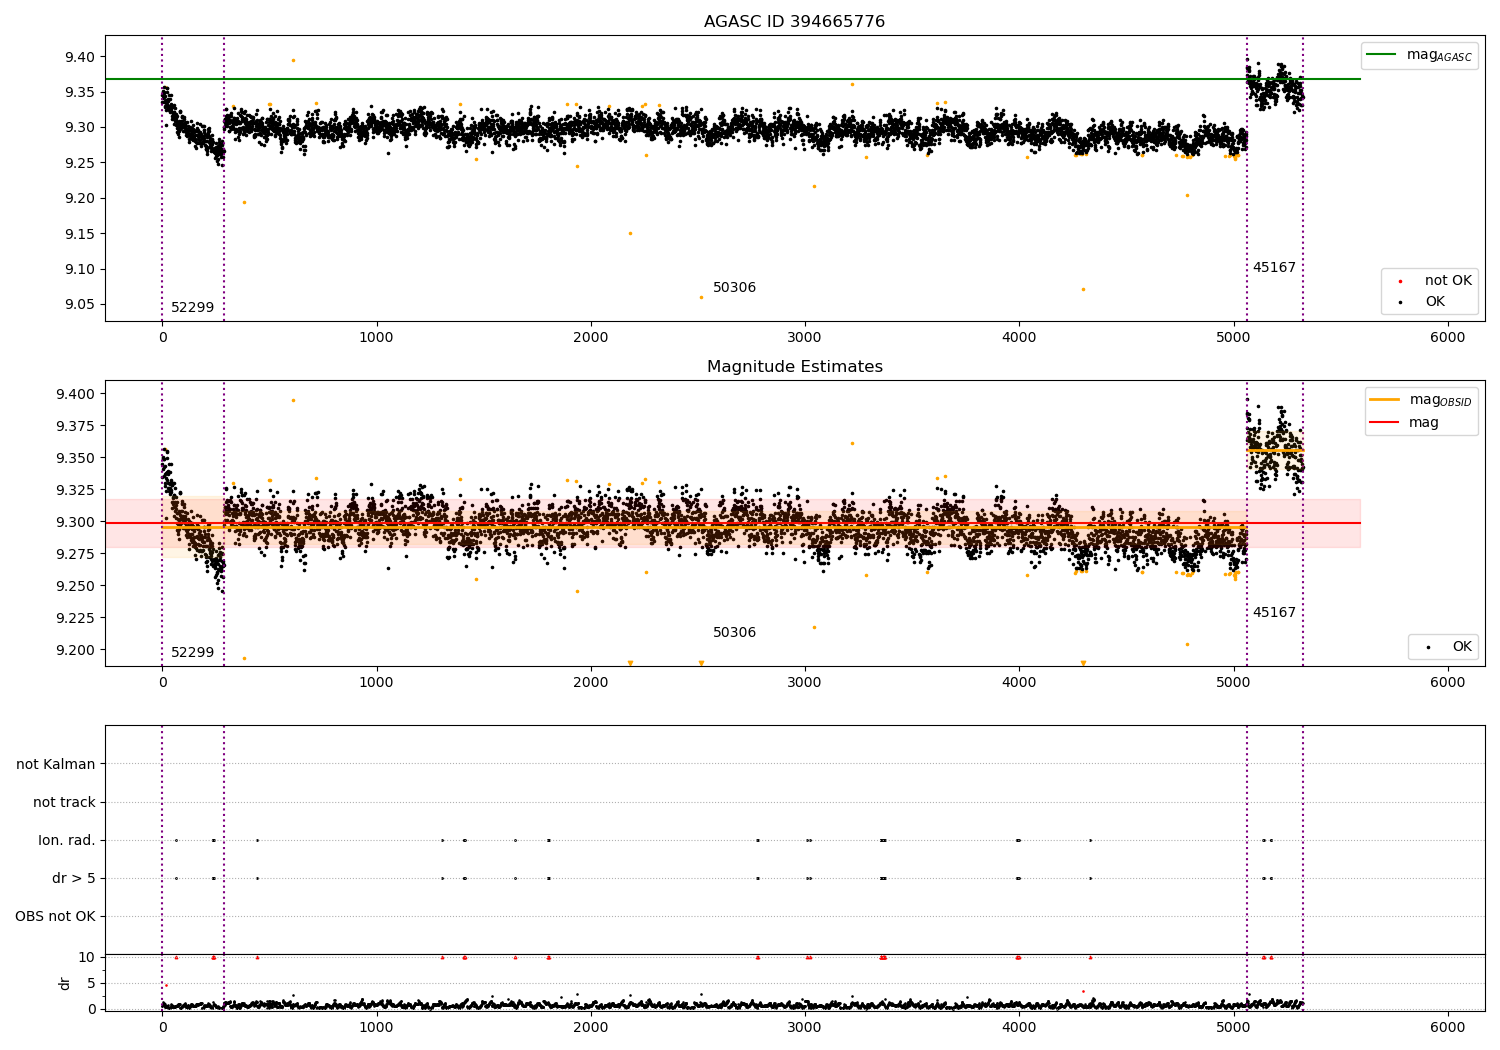Viewport: 1500px width, 1050px height.
Task: Click the 52299 annotation in Magnitude Estimates plot
Action: (x=192, y=653)
